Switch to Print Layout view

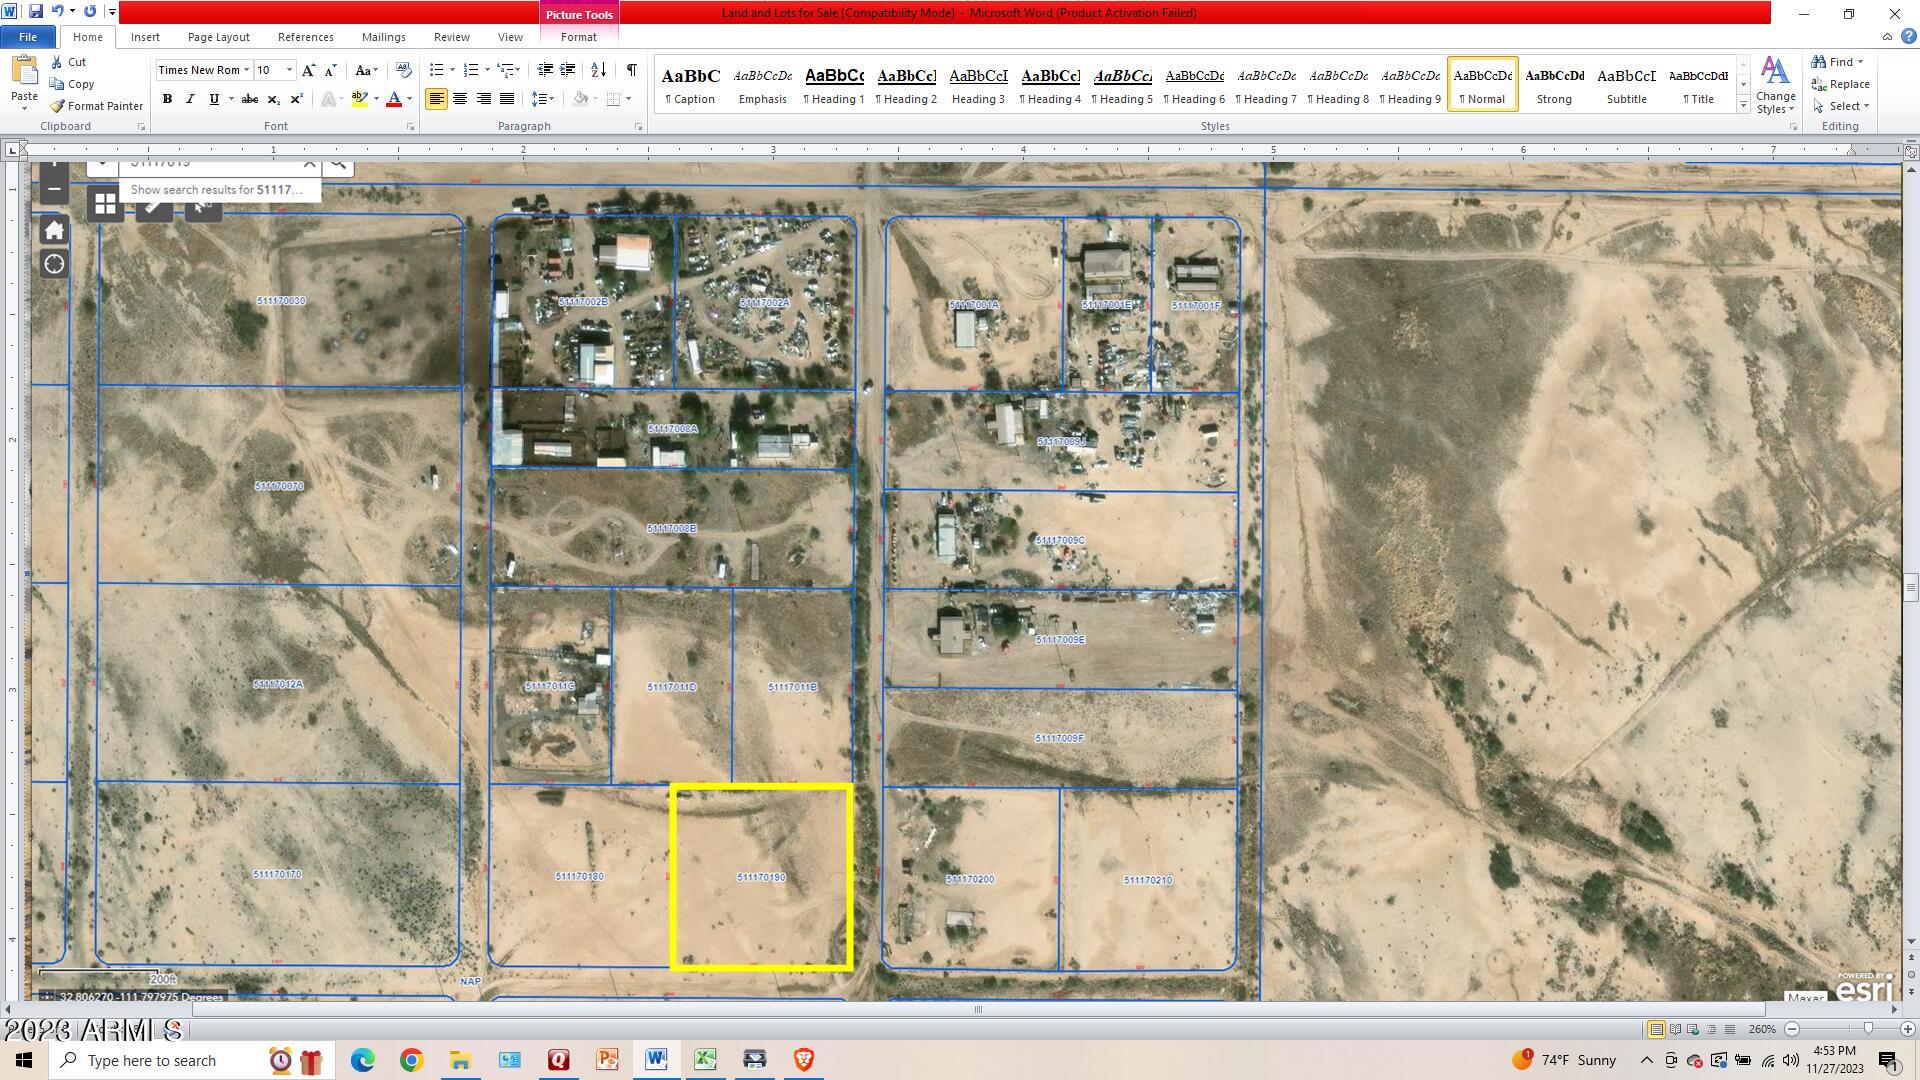click(x=1657, y=1029)
